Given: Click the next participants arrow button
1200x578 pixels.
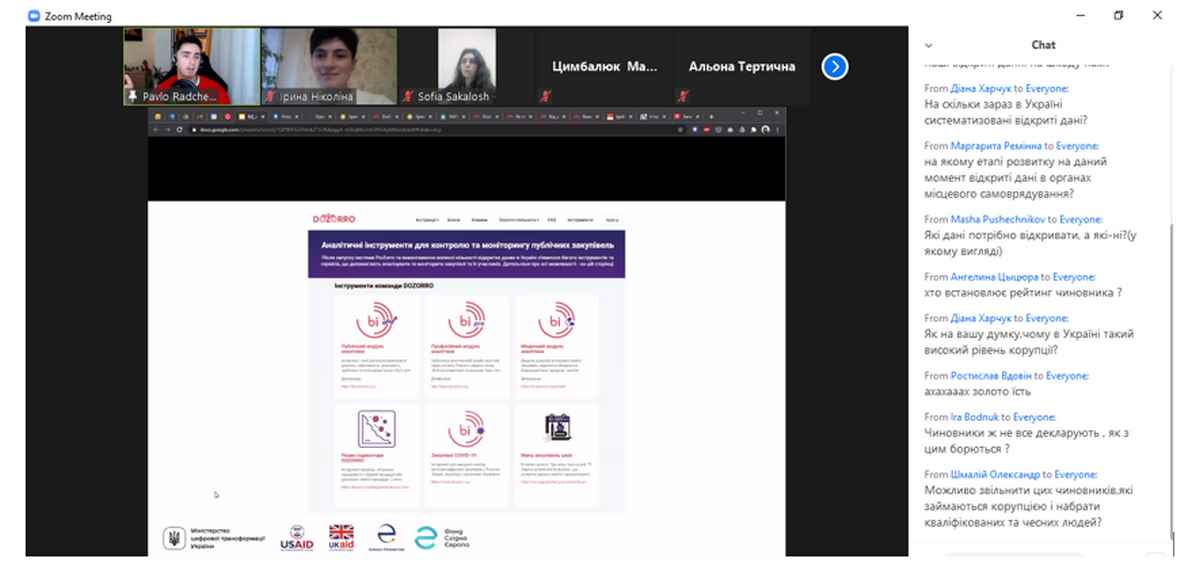Looking at the screenshot, I should click(x=835, y=67).
